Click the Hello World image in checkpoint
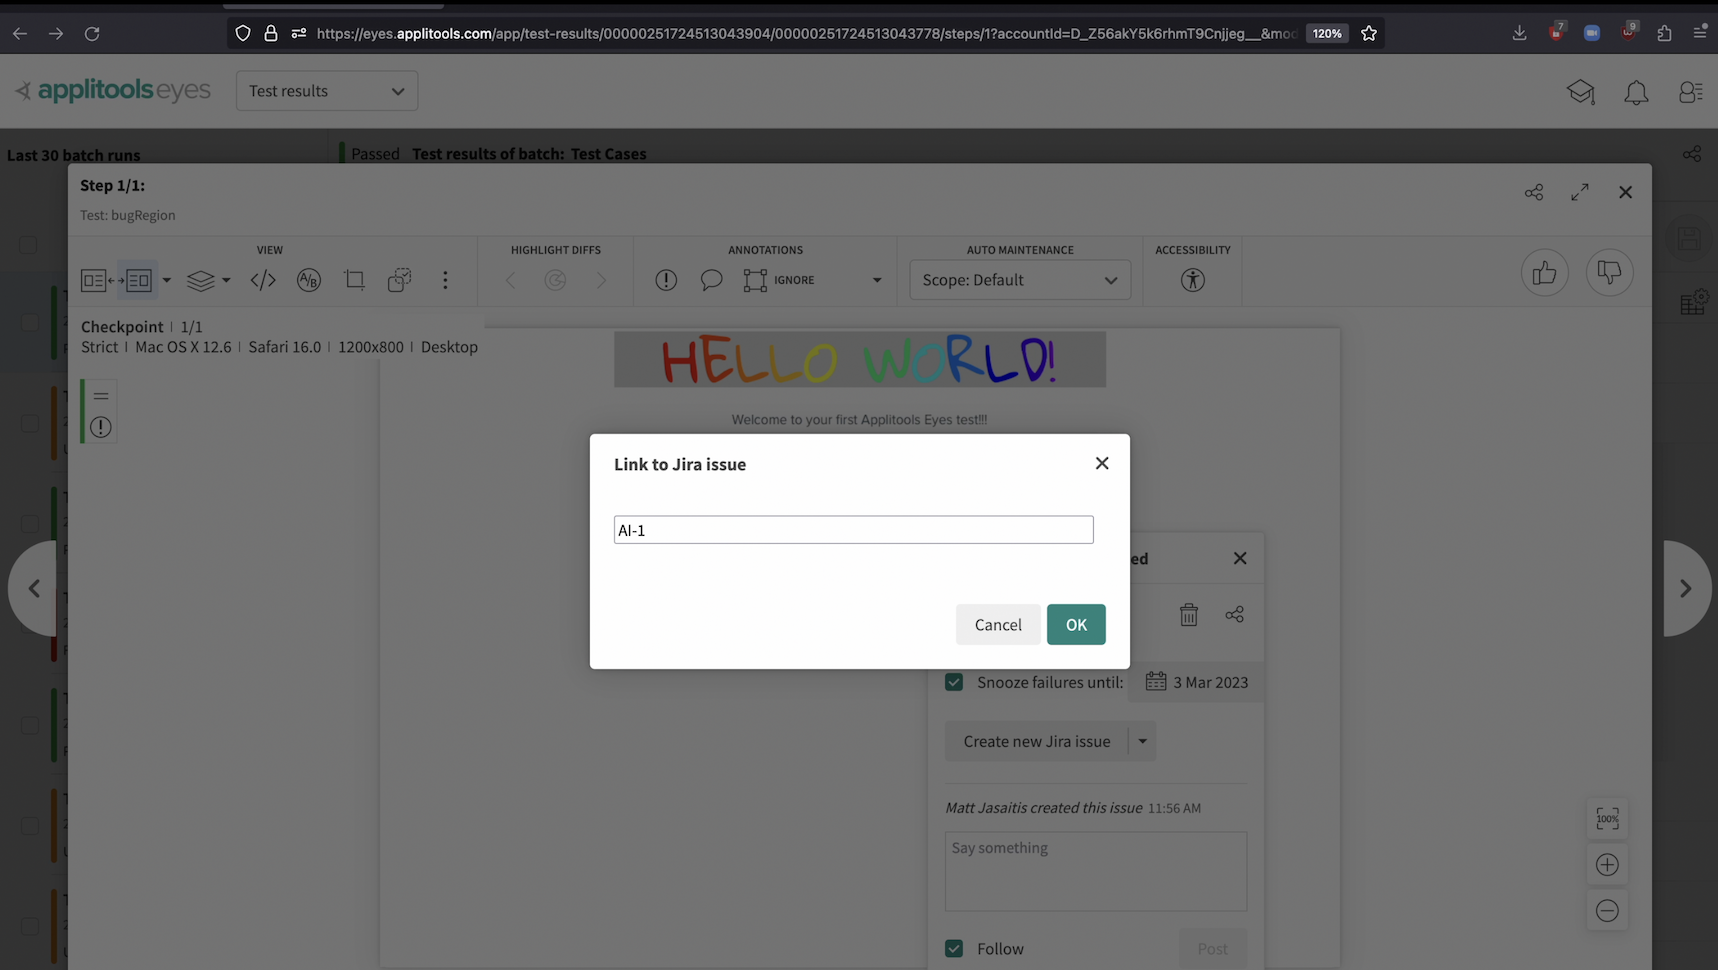This screenshot has height=970, width=1718. 860,359
